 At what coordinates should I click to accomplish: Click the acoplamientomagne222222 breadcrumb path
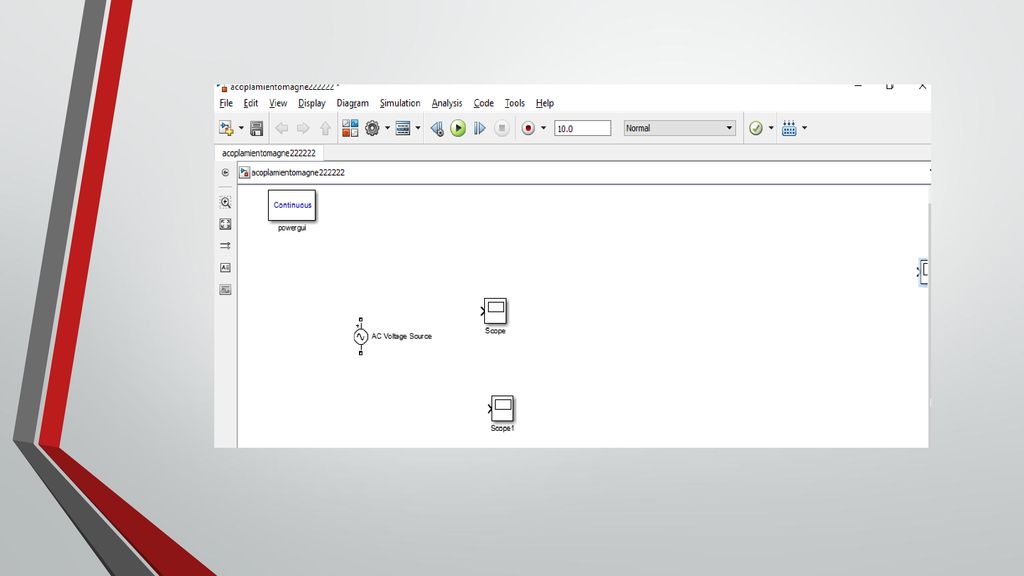point(298,172)
